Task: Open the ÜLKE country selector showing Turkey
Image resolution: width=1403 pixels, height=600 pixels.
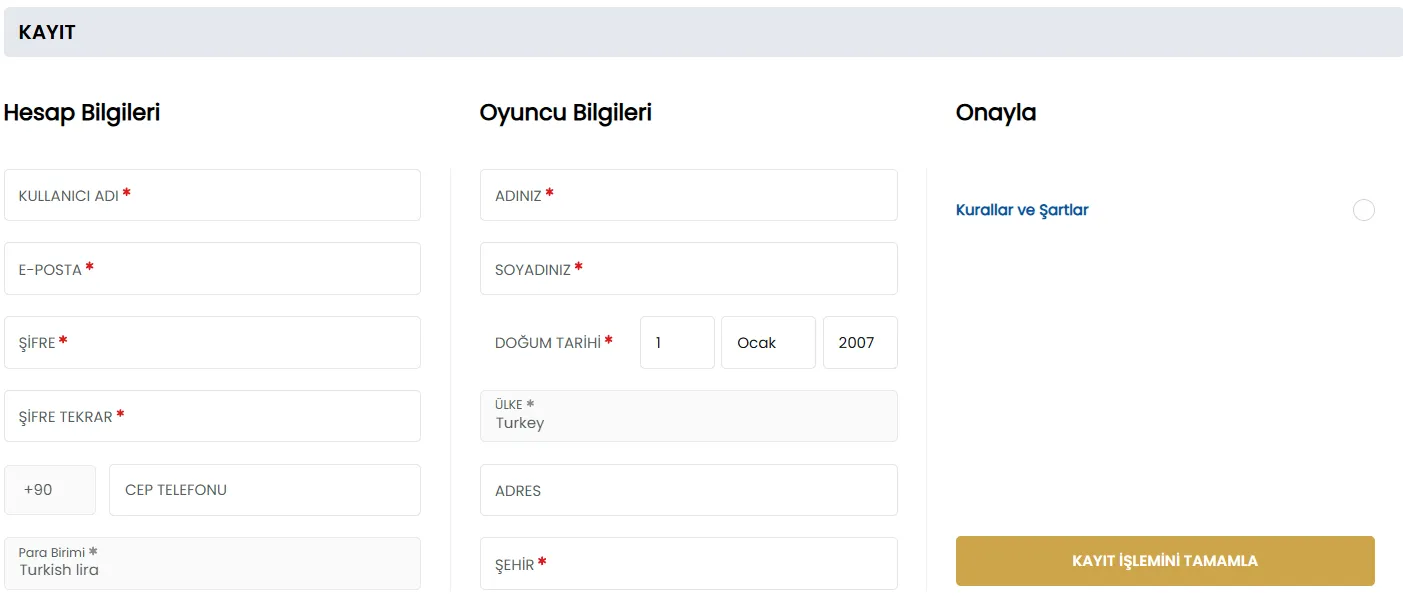Action: tap(688, 415)
